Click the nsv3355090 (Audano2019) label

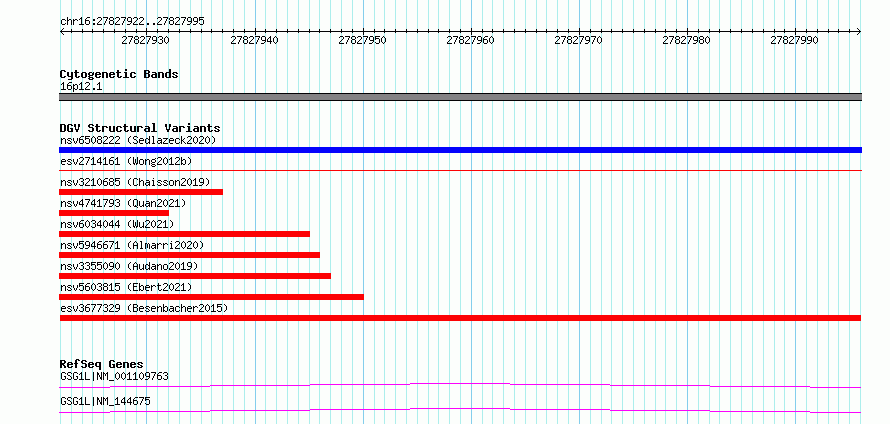[129, 266]
